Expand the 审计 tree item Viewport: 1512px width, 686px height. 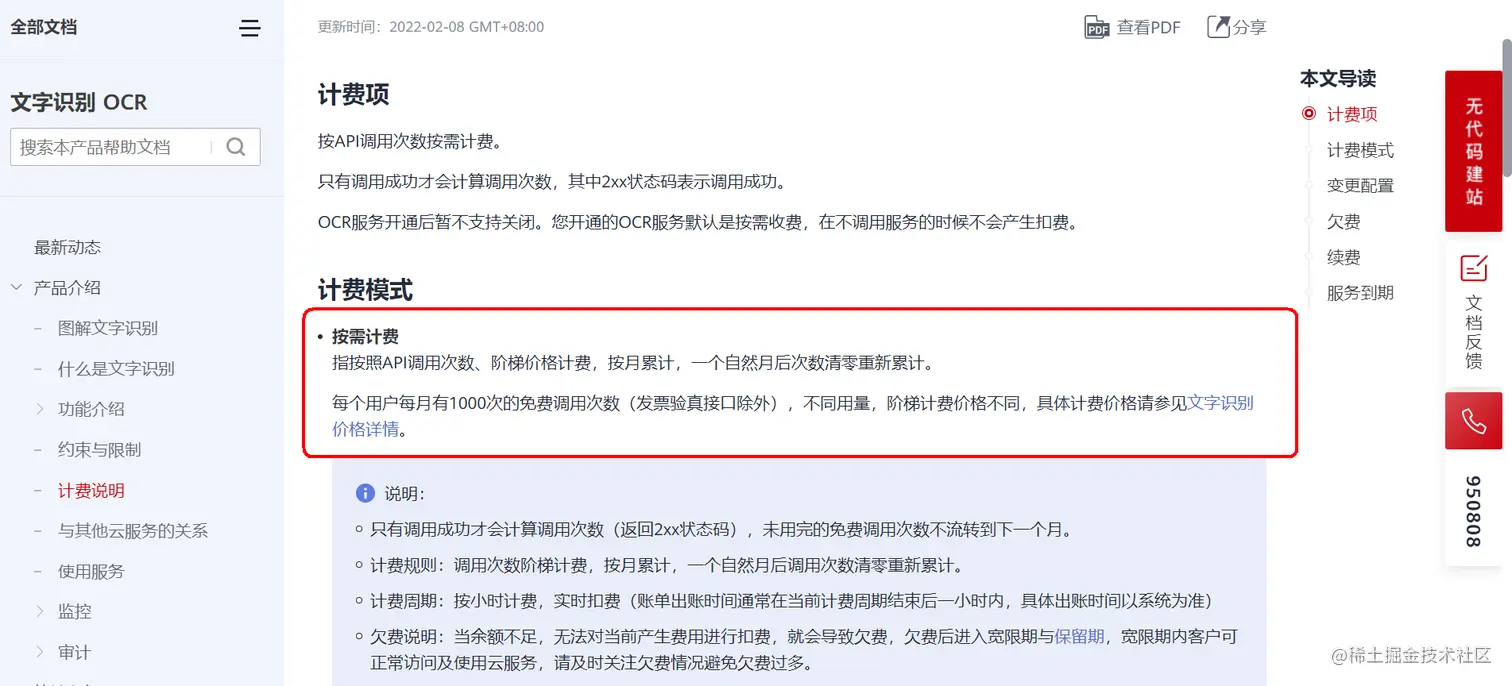[40, 652]
